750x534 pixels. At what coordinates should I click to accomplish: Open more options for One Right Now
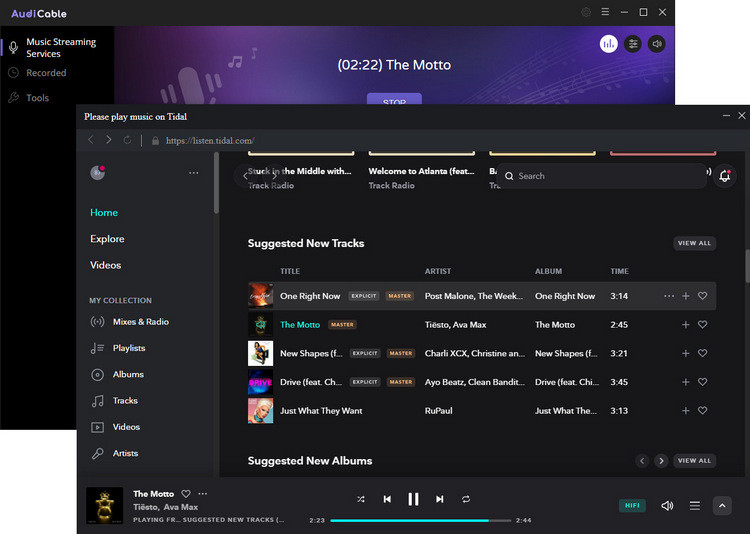click(x=669, y=296)
